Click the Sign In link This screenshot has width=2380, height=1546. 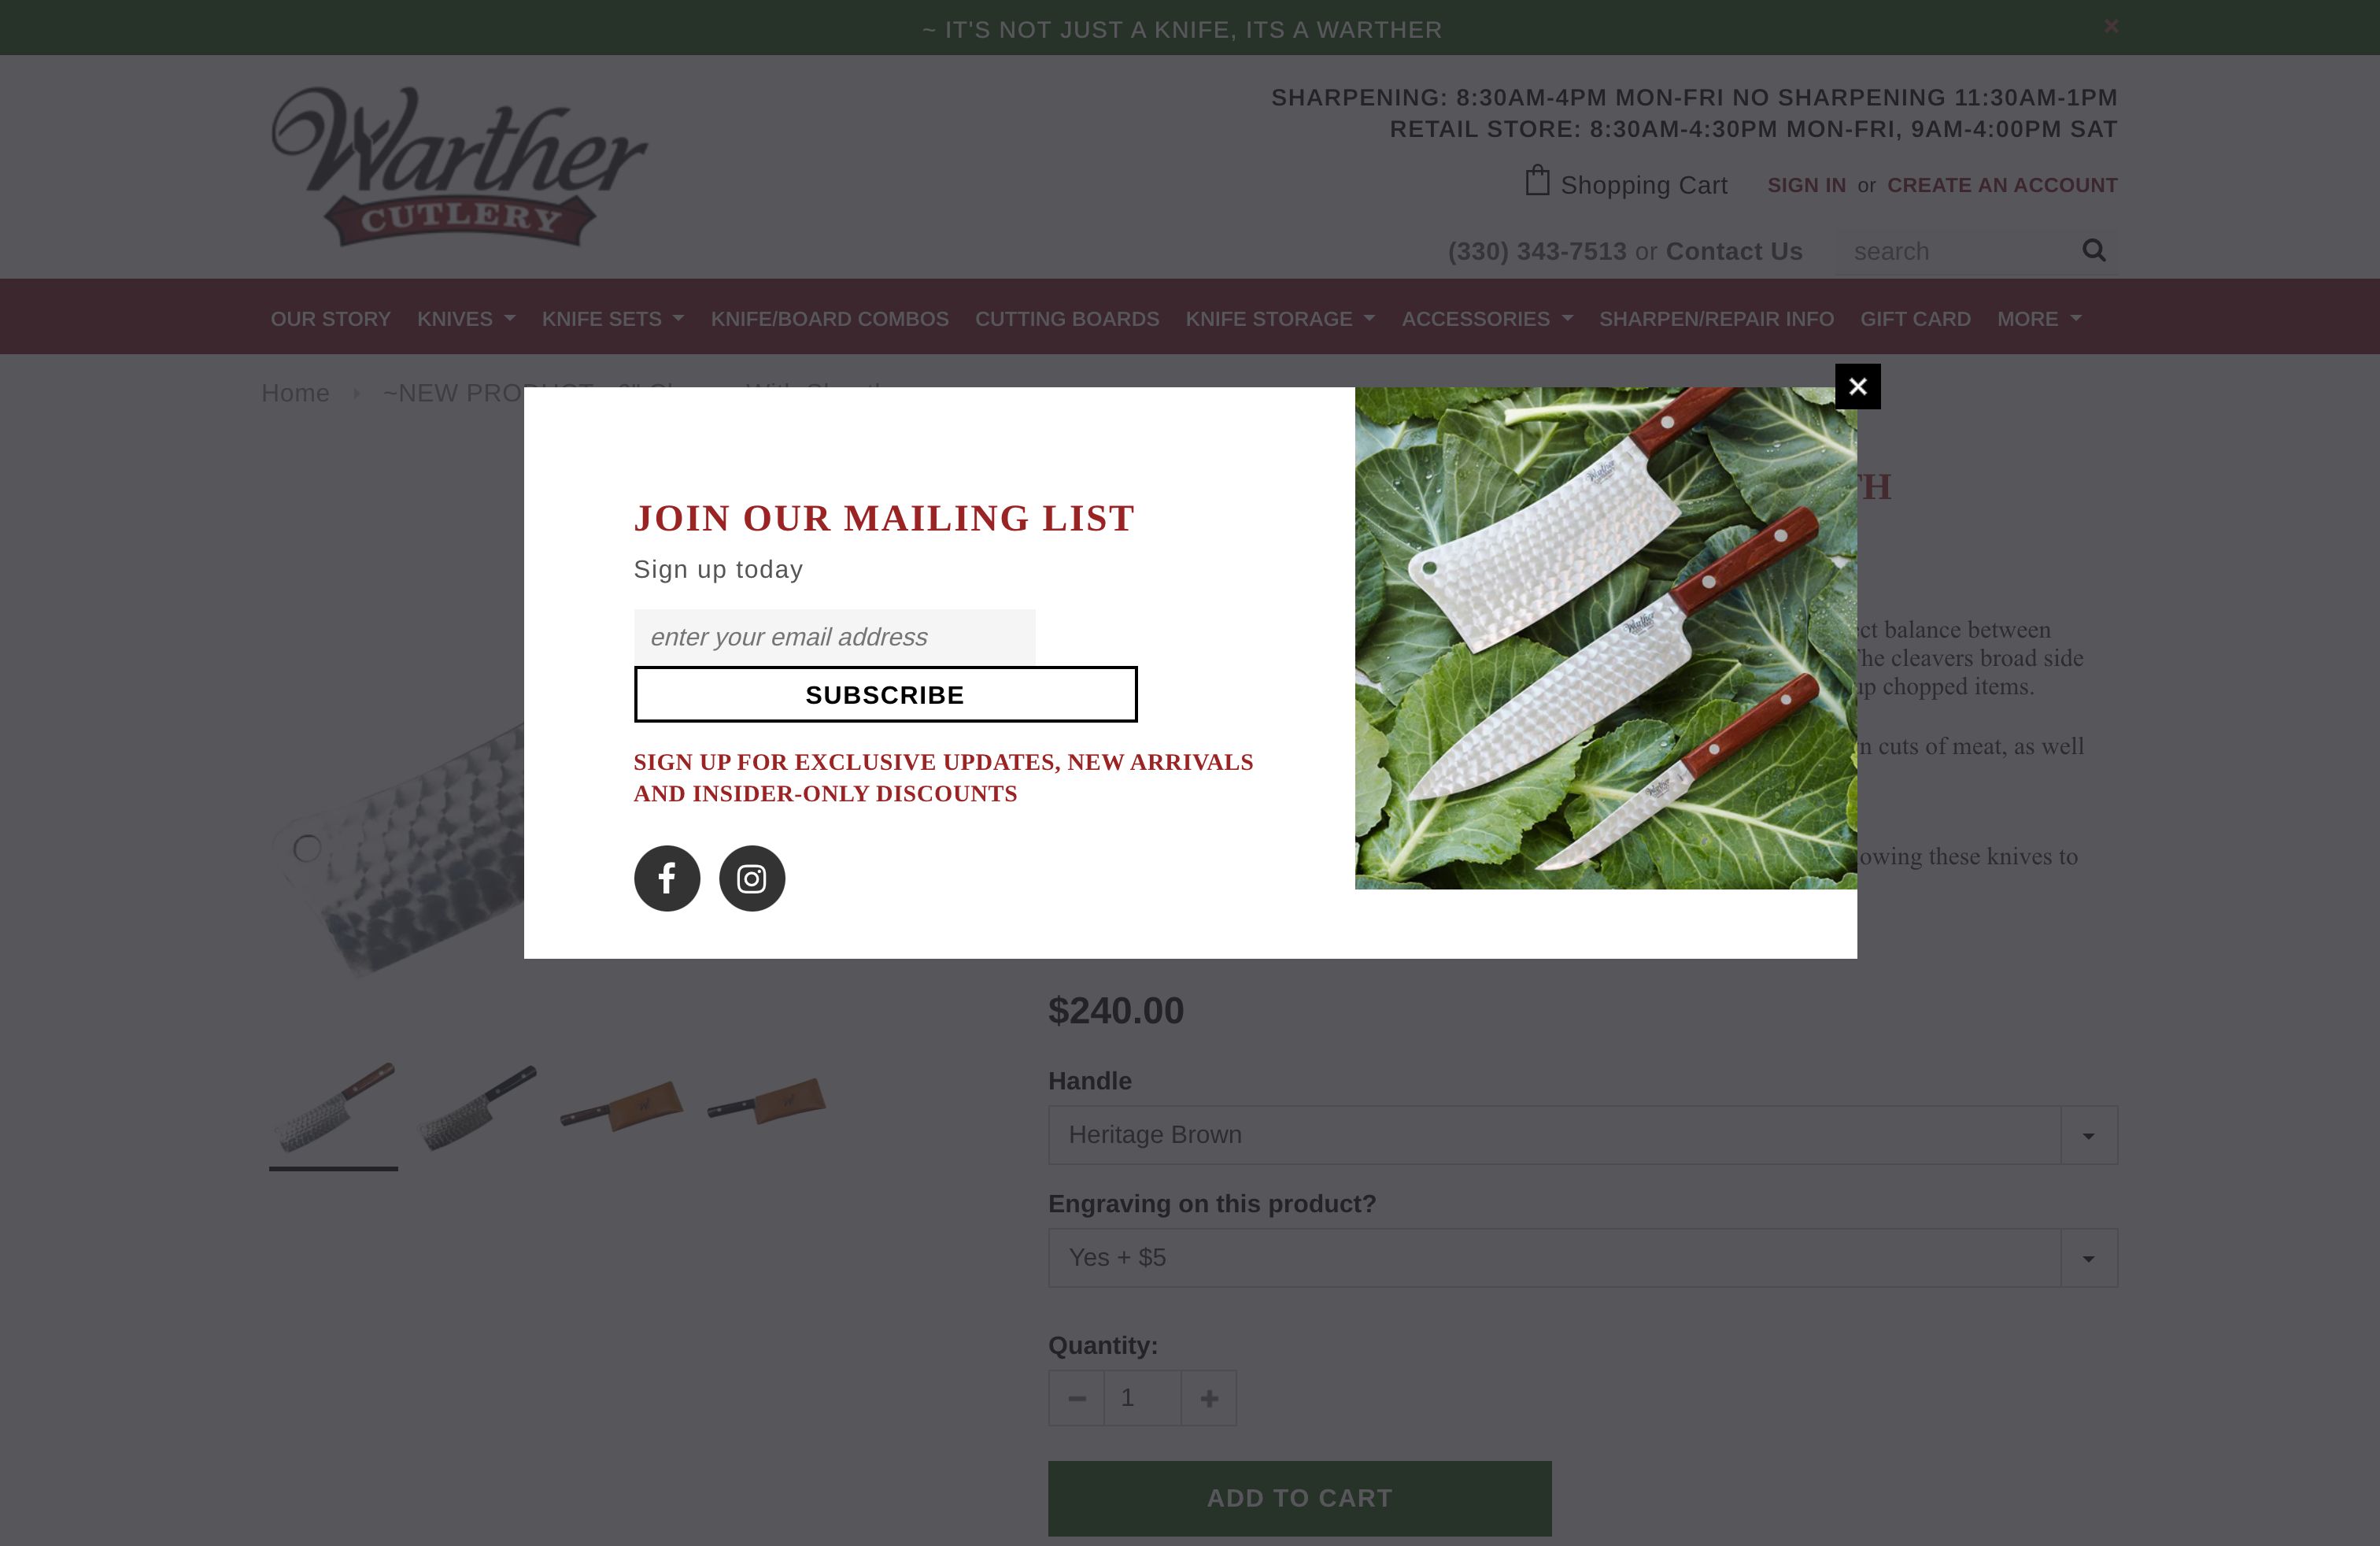point(1806,185)
